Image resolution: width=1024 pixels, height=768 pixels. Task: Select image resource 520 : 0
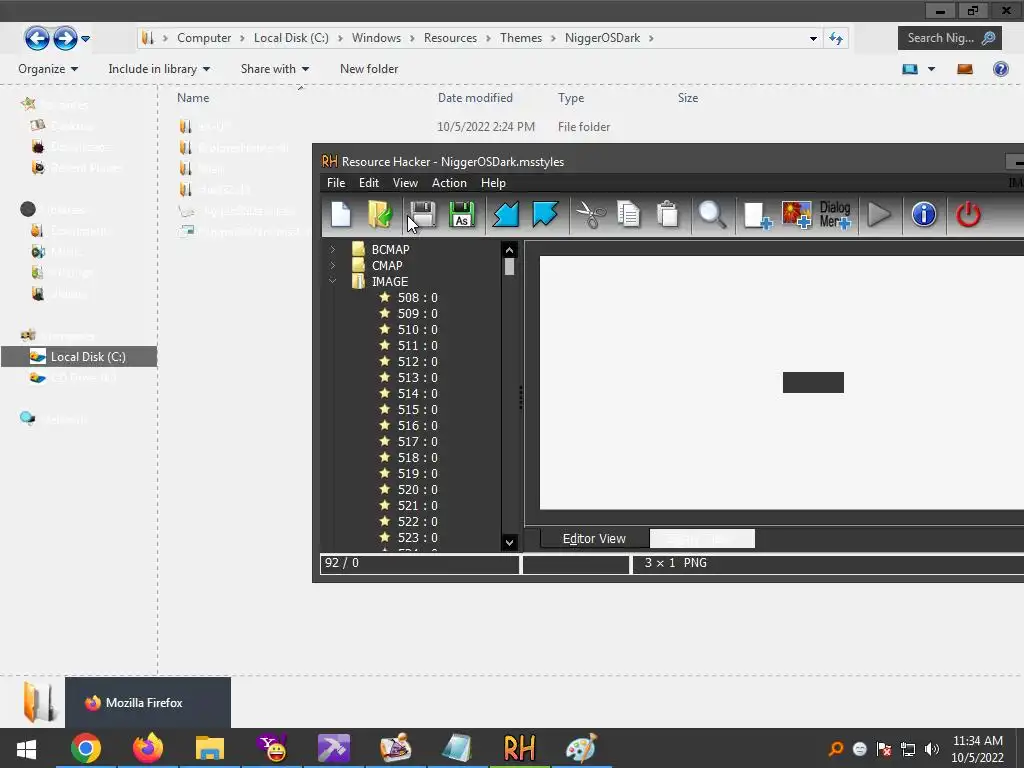(x=417, y=489)
